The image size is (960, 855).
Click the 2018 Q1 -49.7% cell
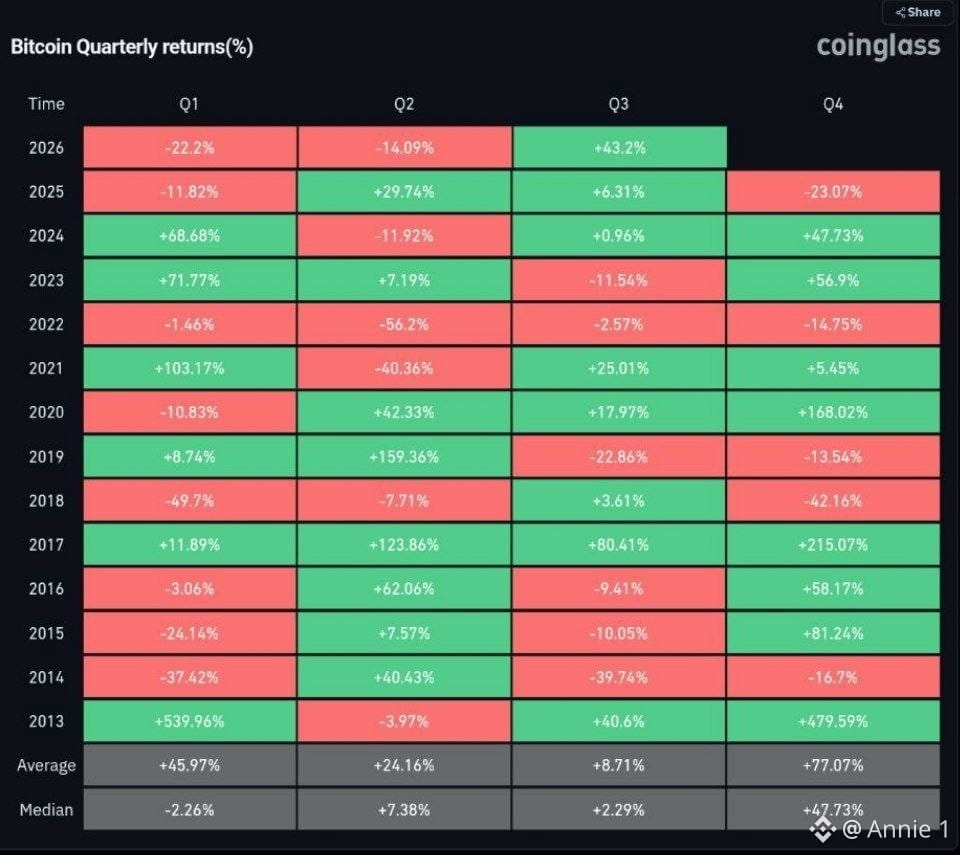[190, 500]
